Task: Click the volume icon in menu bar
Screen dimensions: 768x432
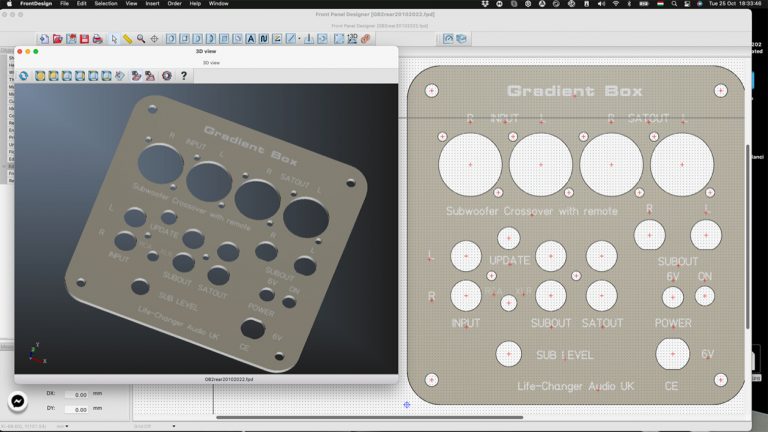Action: [601, 3]
